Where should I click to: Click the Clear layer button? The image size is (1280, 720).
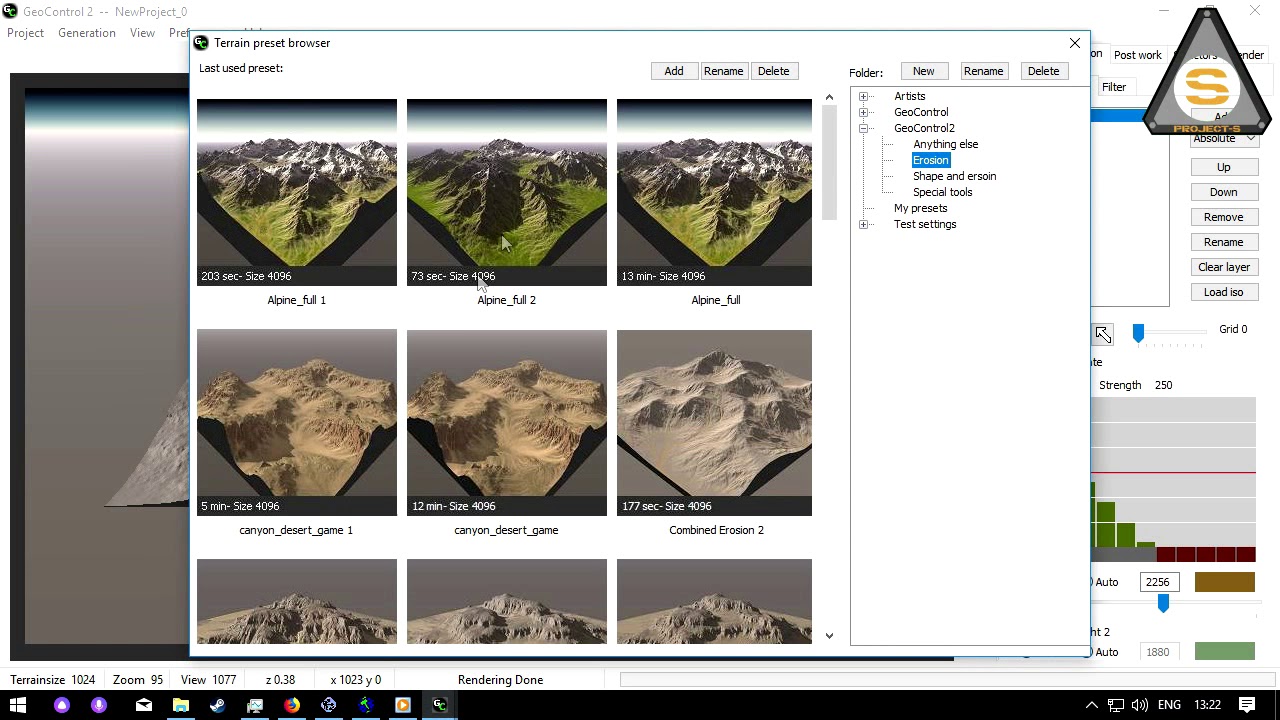click(x=1224, y=267)
